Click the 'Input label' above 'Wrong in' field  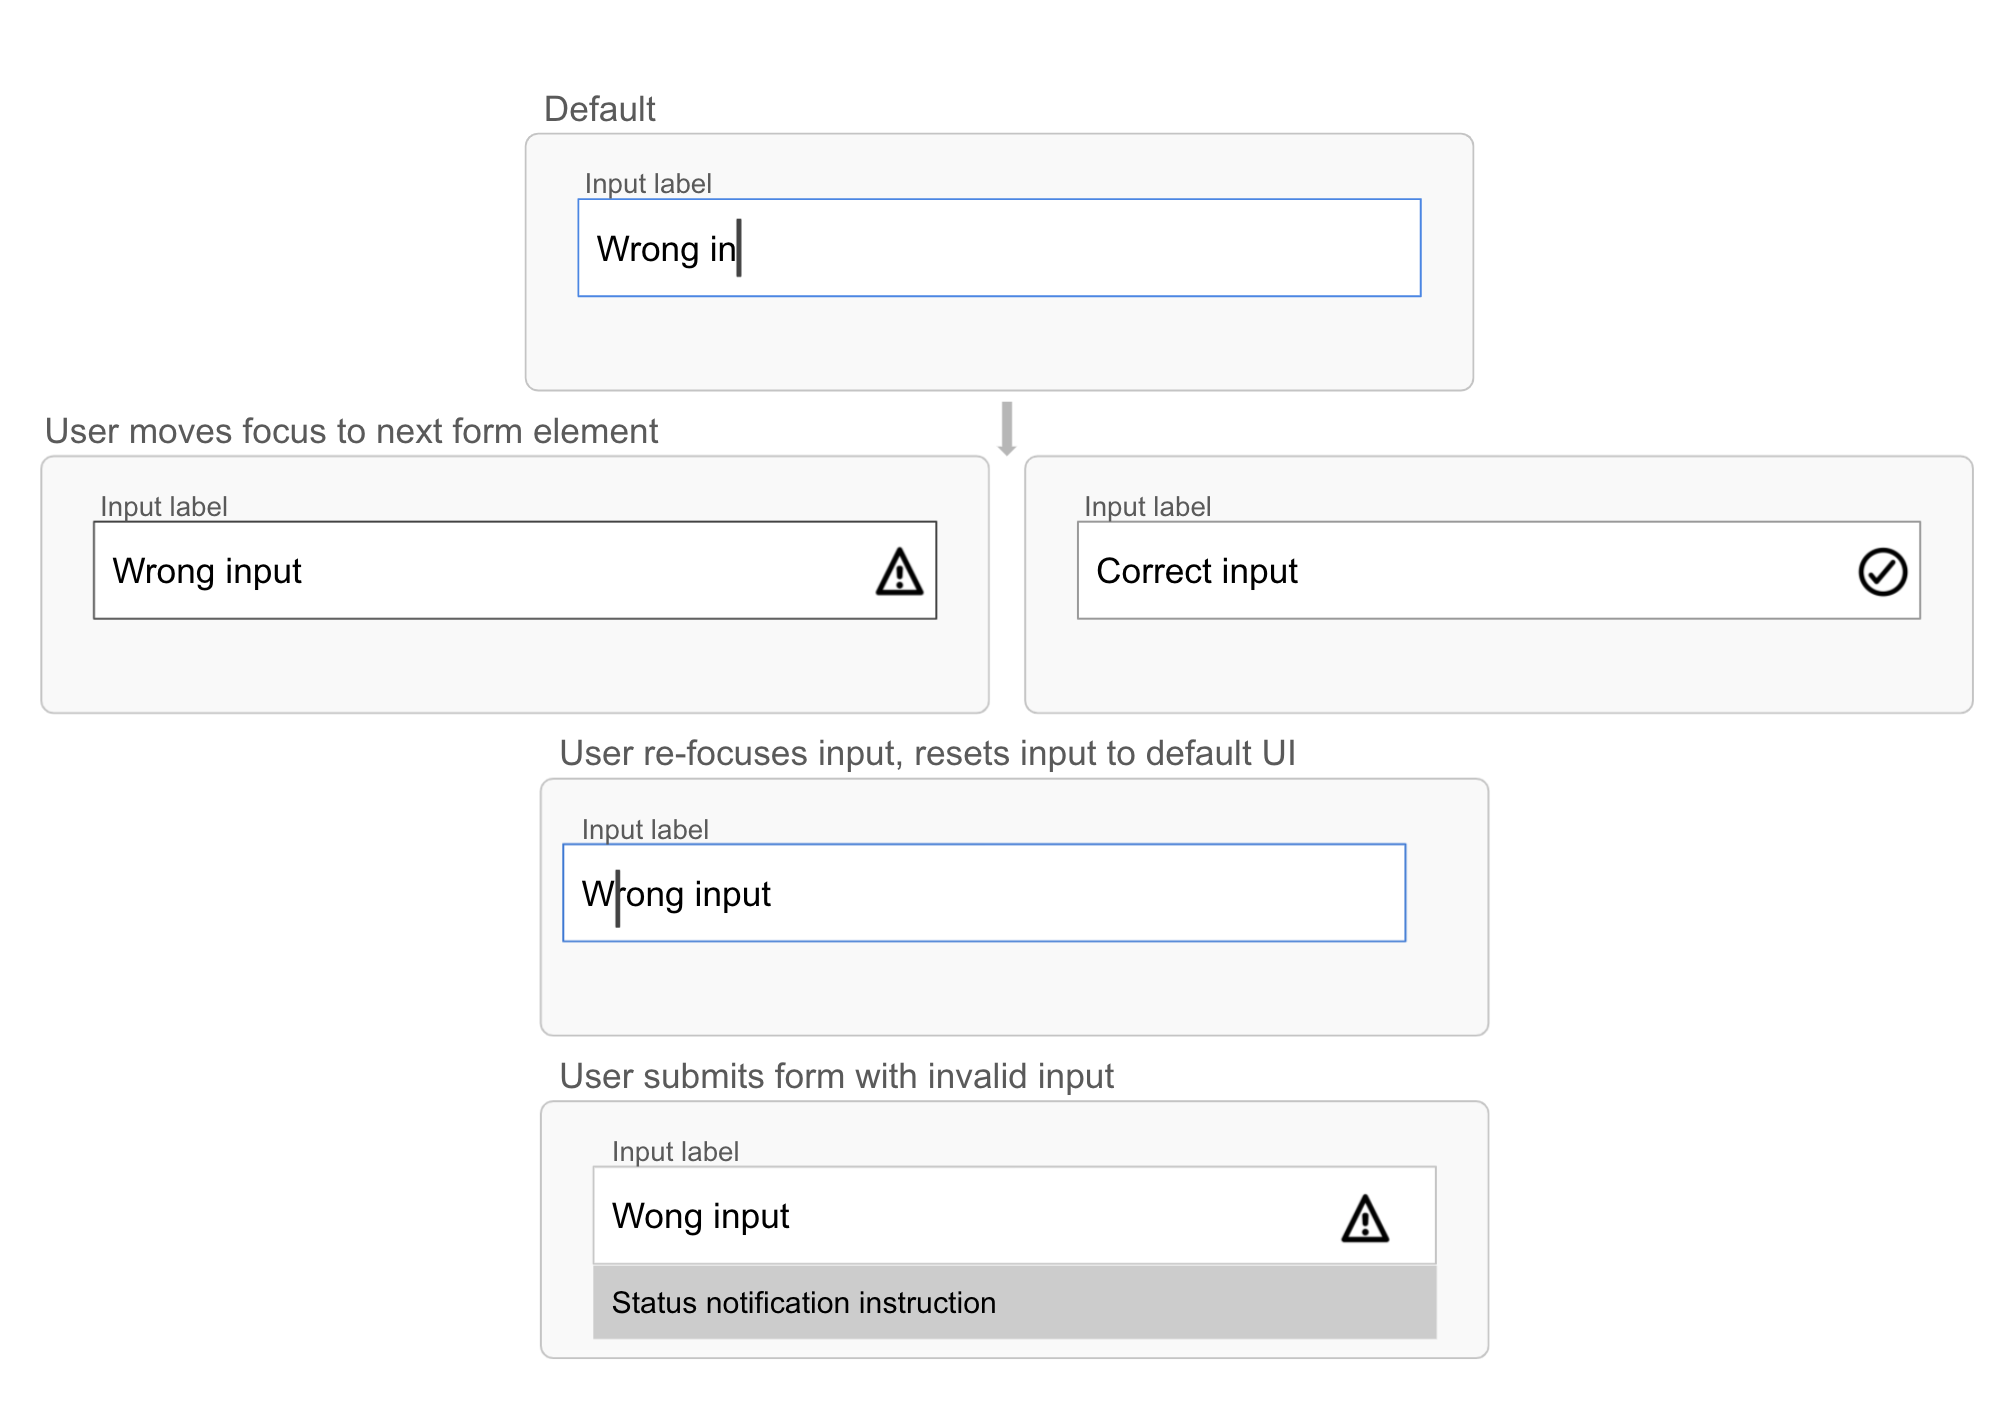pos(648,184)
